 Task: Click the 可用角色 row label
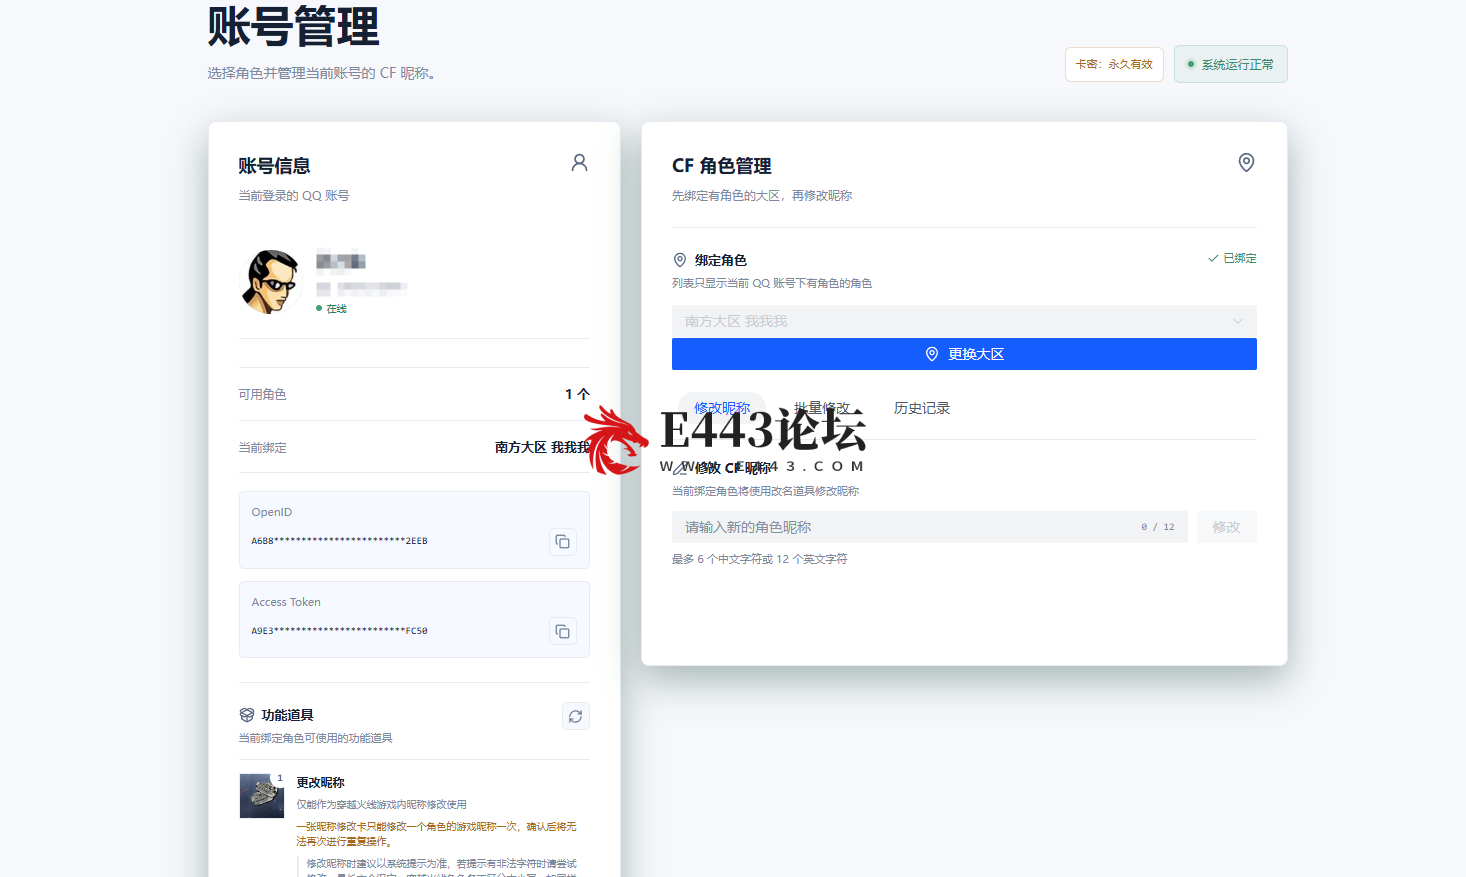(x=262, y=395)
